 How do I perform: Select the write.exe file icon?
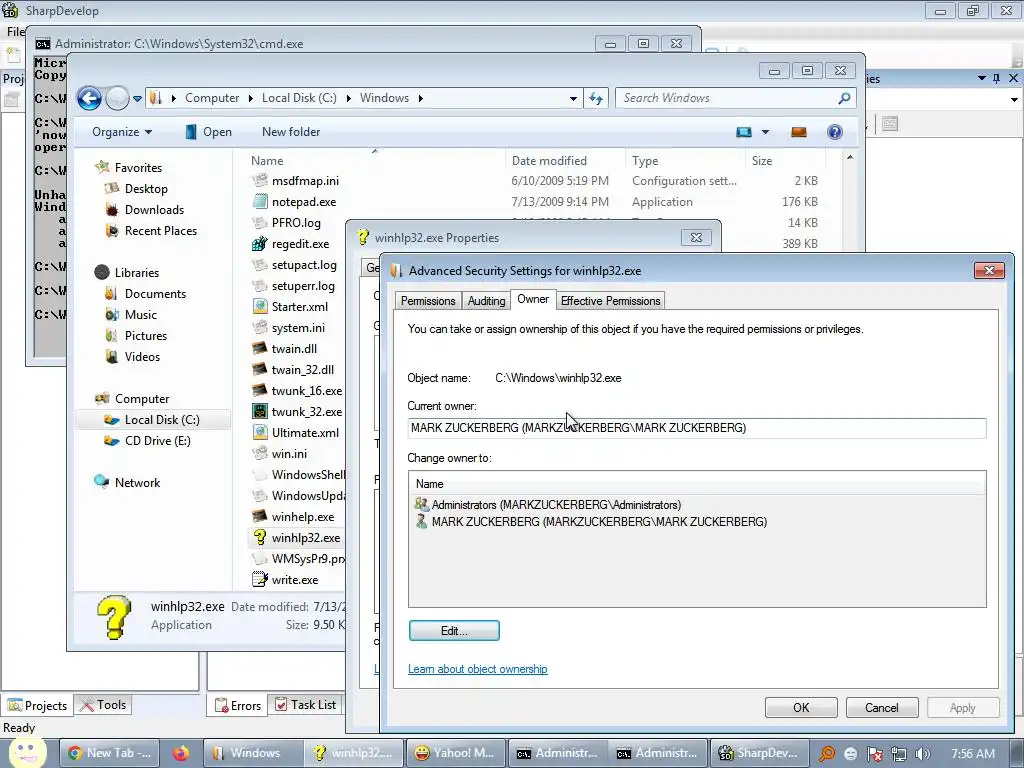260,579
